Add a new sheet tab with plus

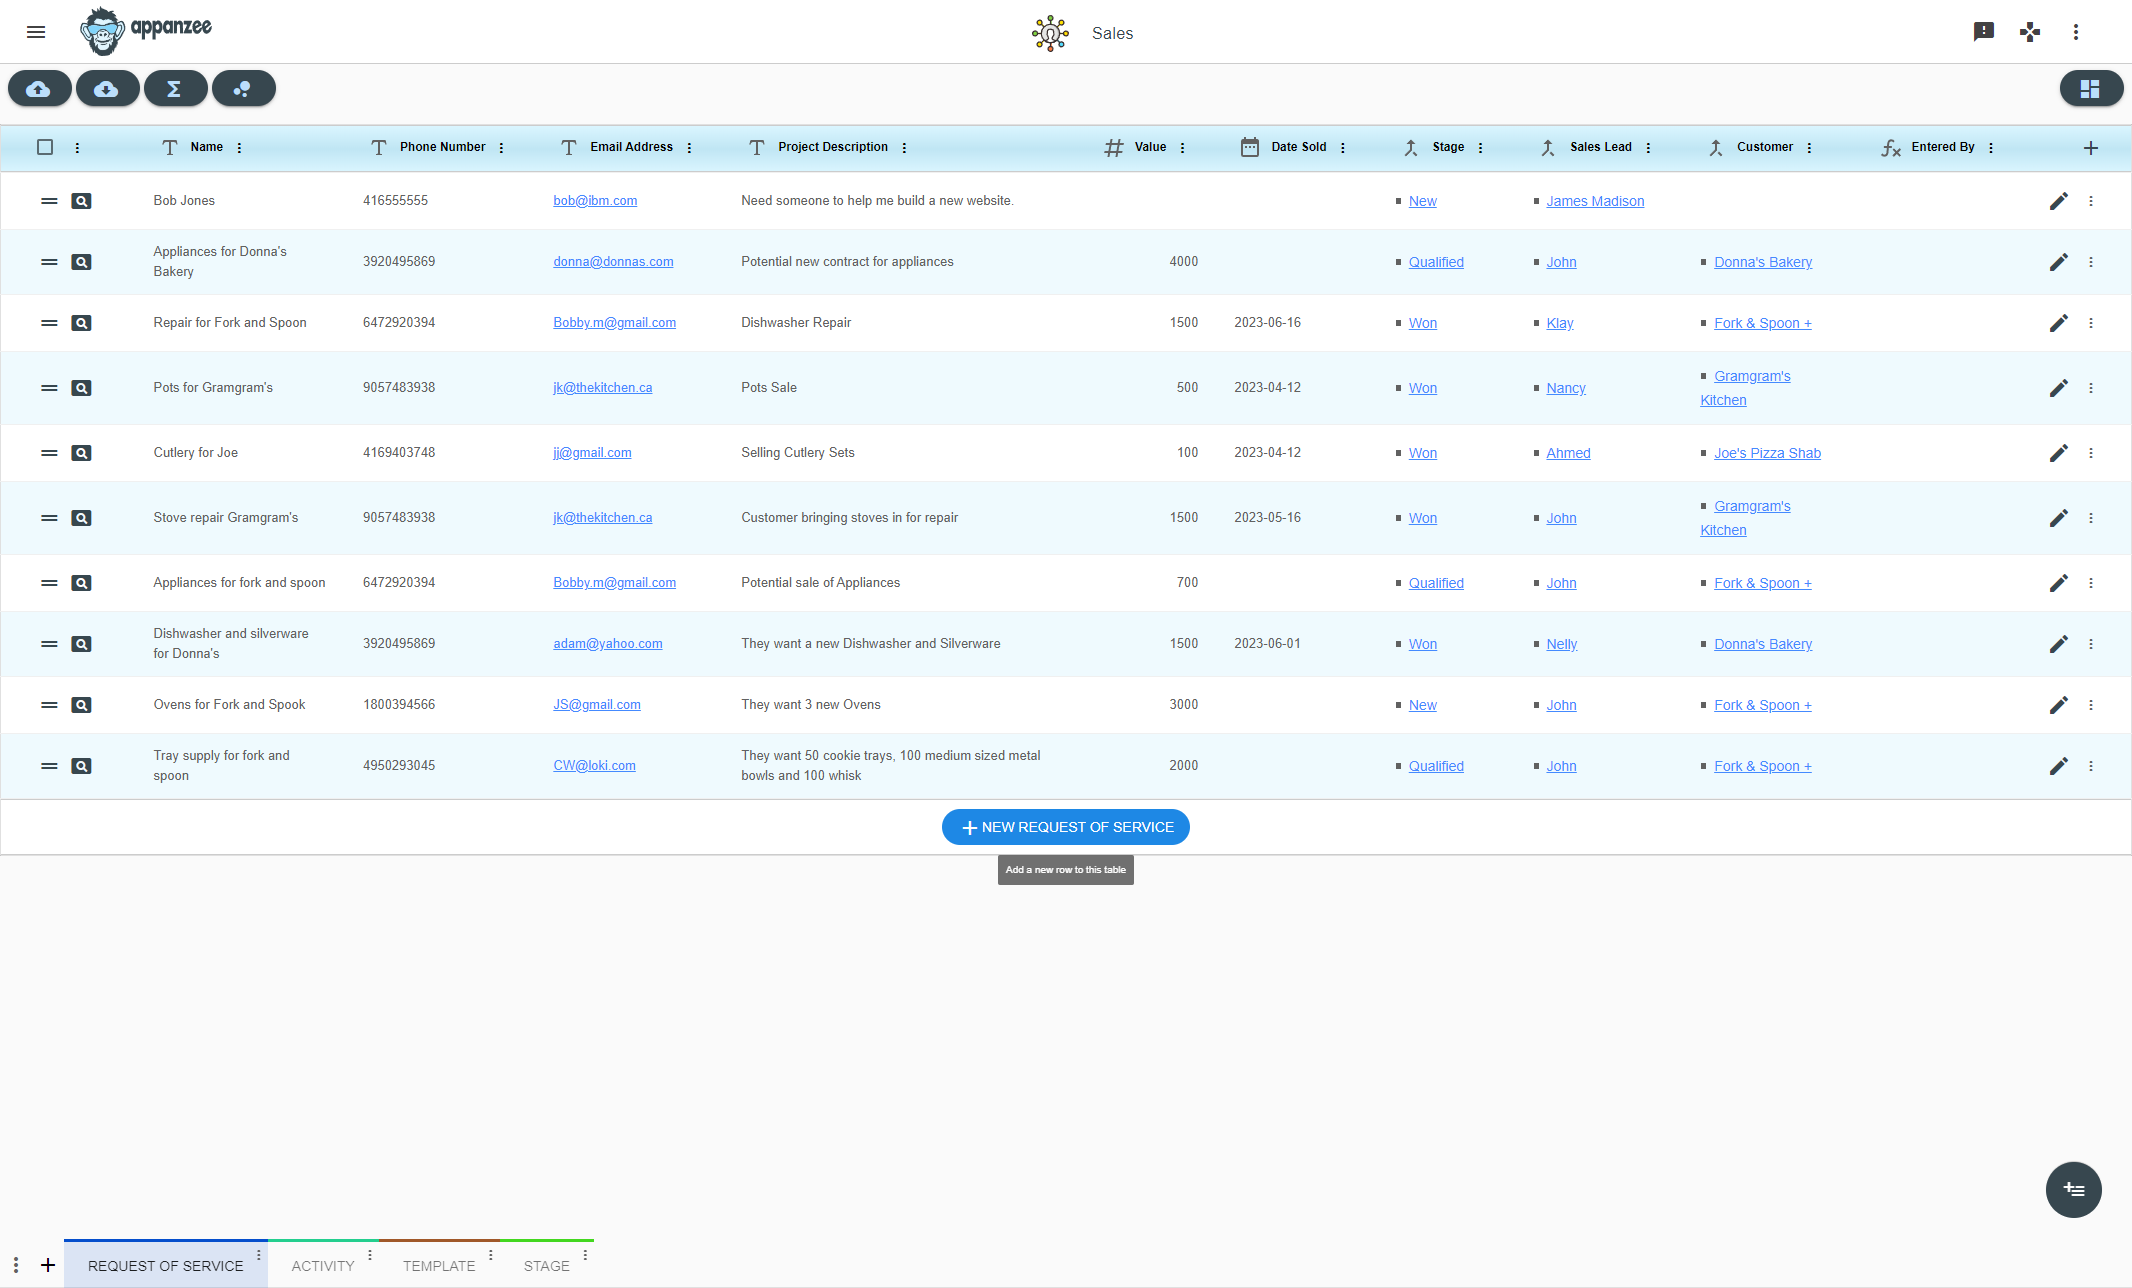coord(48,1265)
